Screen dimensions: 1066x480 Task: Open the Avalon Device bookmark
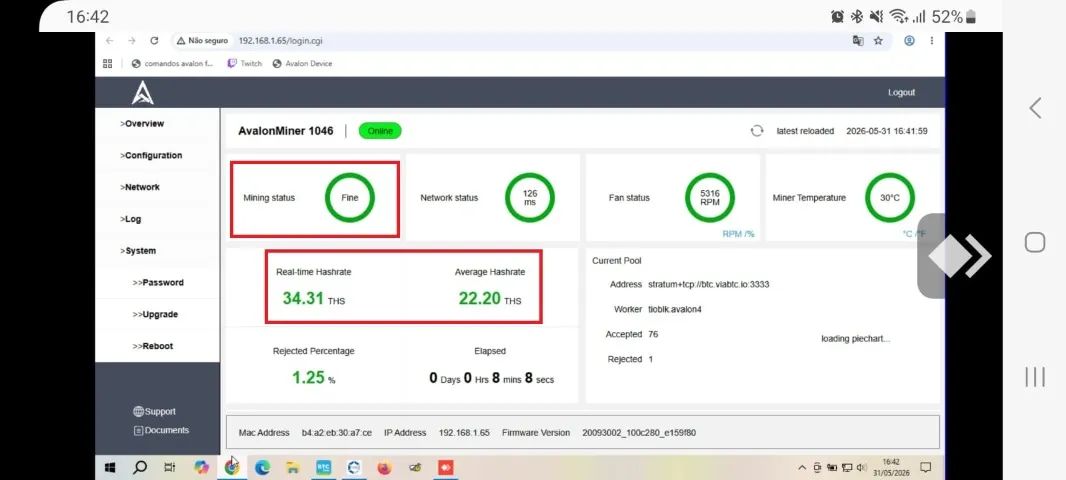(303, 63)
